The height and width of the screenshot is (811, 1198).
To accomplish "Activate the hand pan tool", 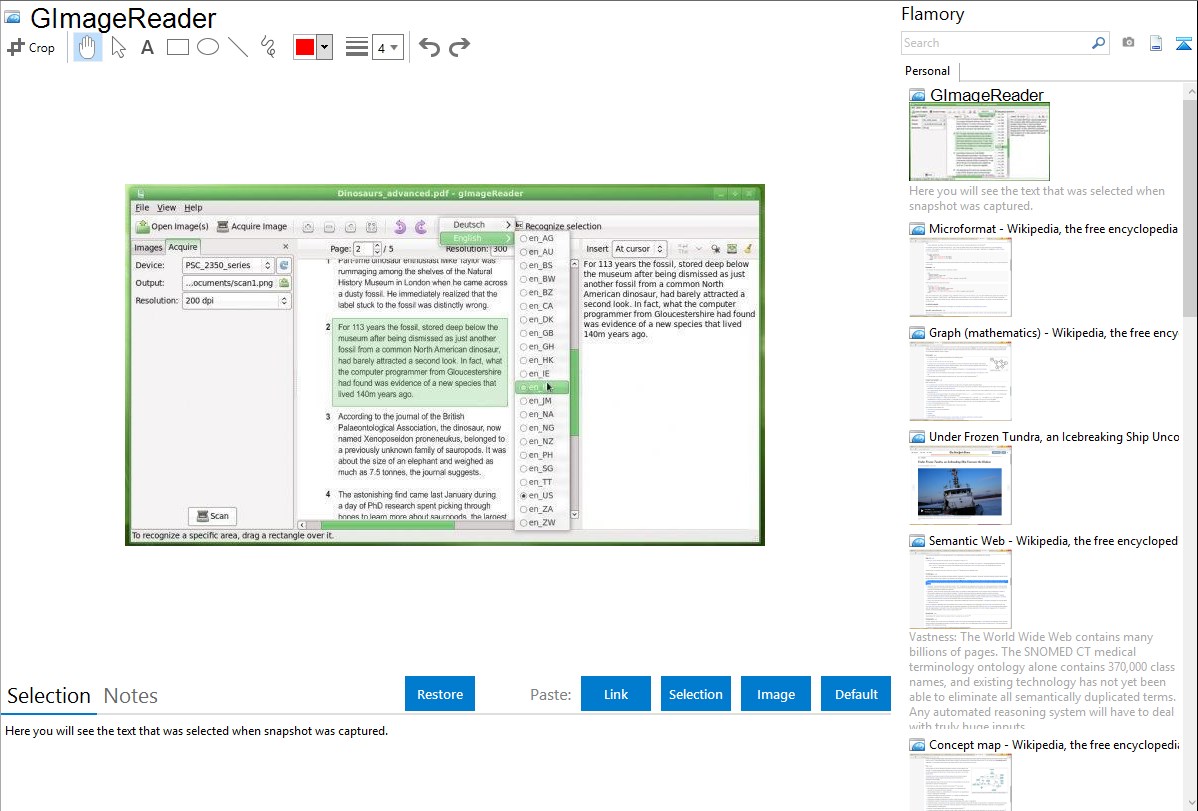I will [87, 47].
